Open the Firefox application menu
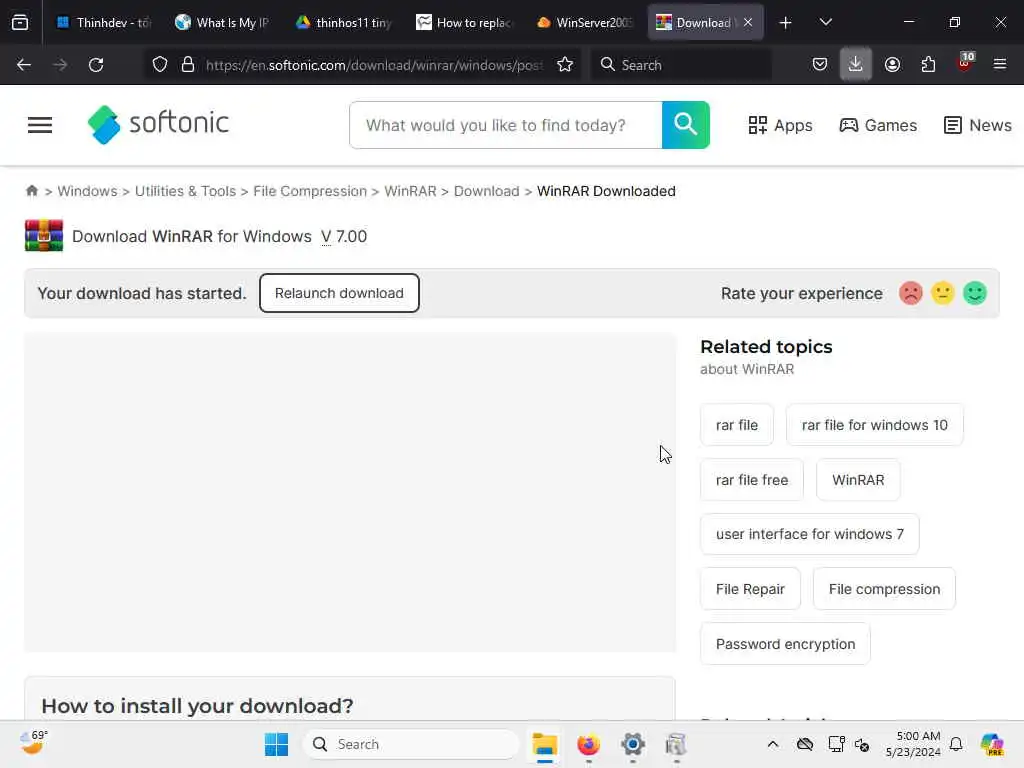 (1000, 65)
